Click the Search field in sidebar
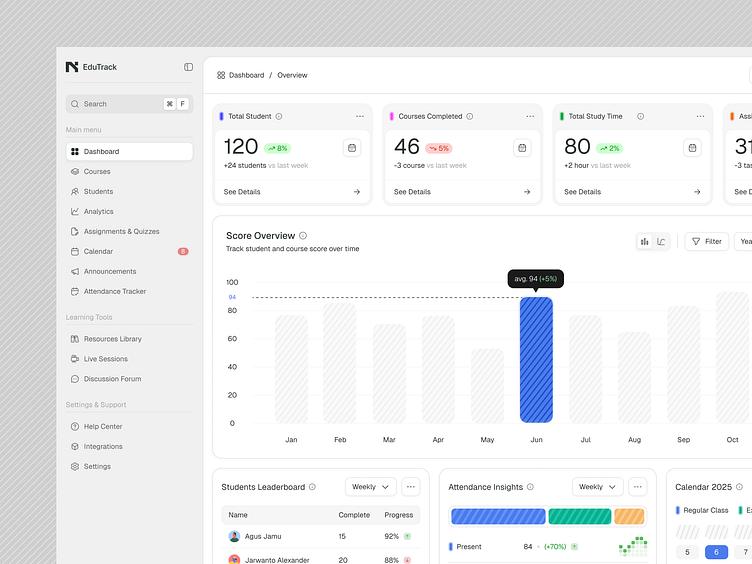This screenshot has width=752, height=564. click(129, 104)
